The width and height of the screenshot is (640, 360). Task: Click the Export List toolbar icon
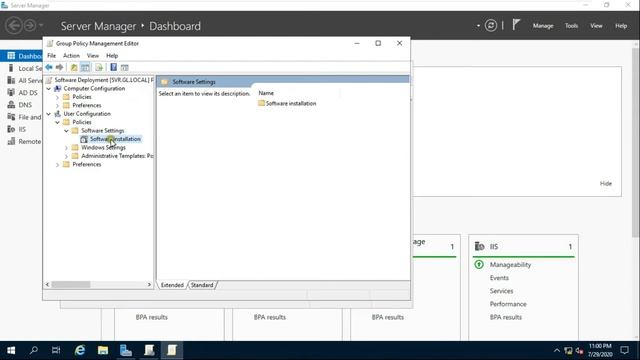99,67
